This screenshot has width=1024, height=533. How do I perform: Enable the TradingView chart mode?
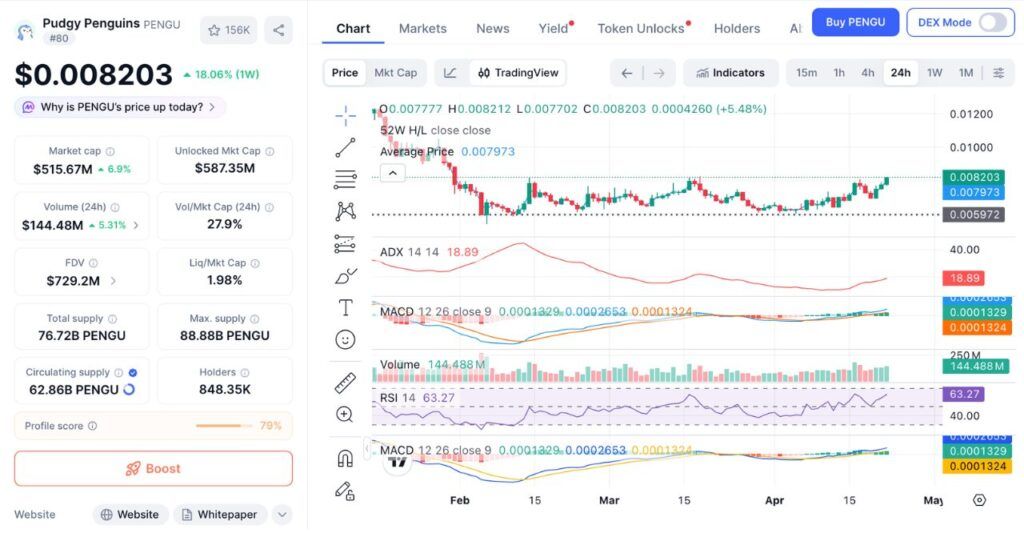pyautogui.click(x=516, y=72)
